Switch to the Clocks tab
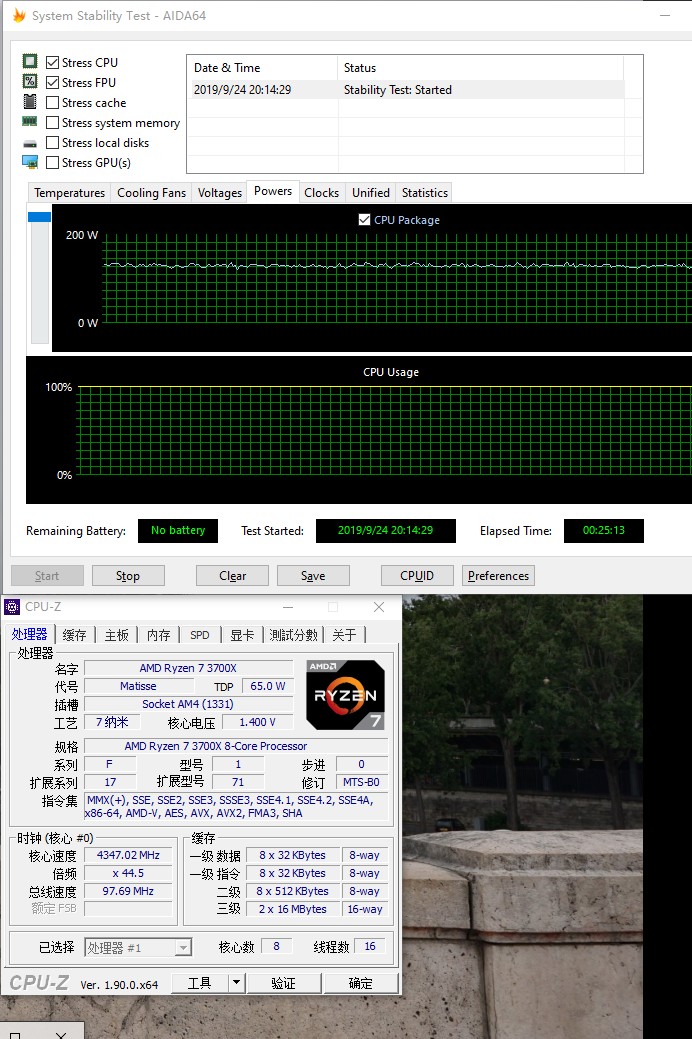692x1039 pixels. [x=321, y=193]
